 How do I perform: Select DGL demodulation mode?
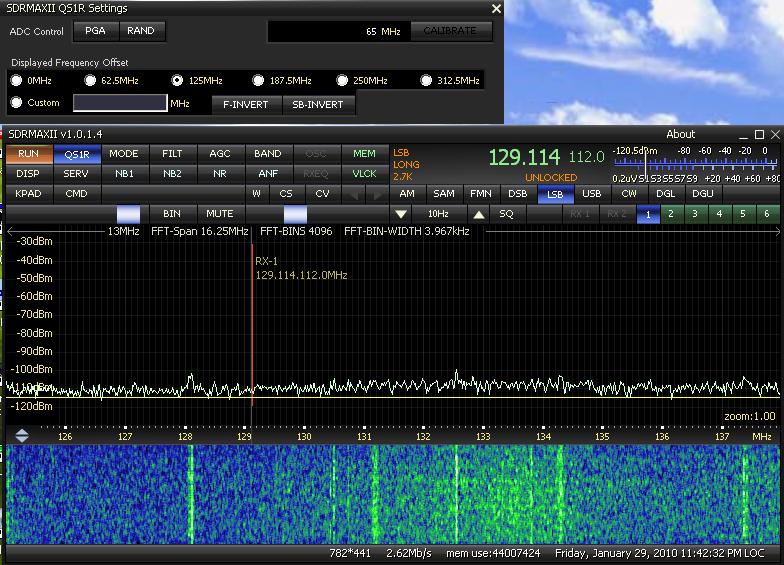point(666,194)
